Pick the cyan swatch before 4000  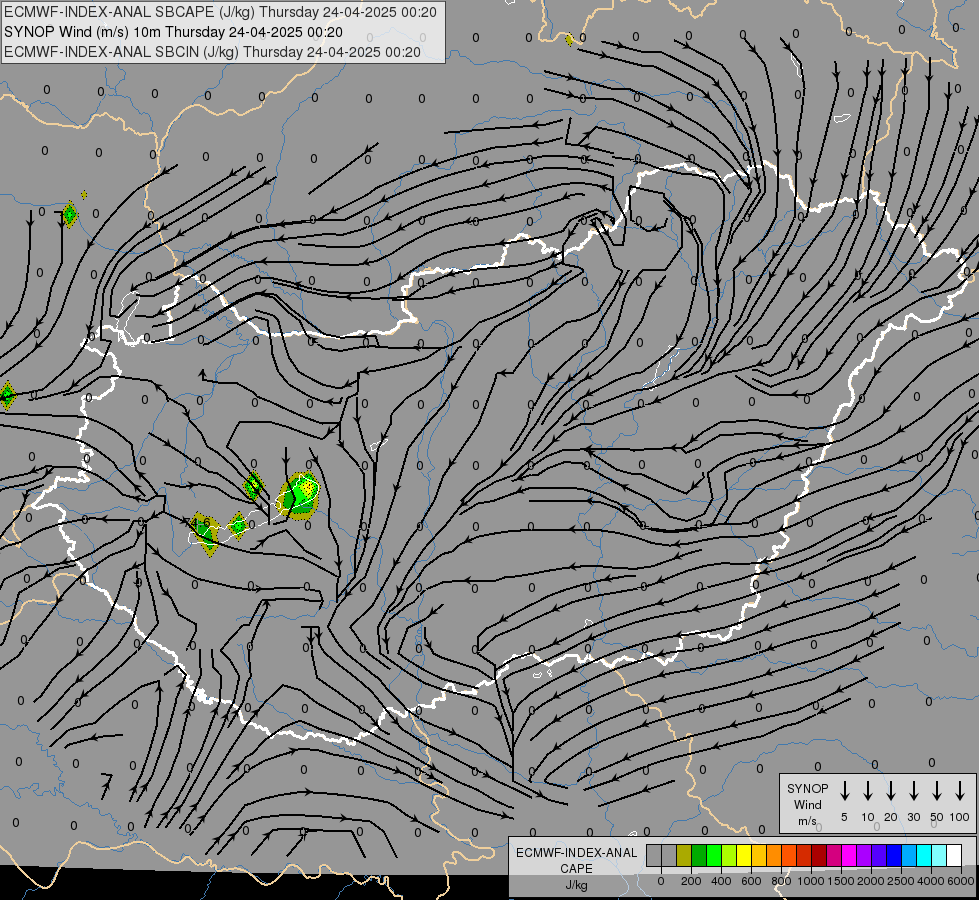click(x=924, y=856)
